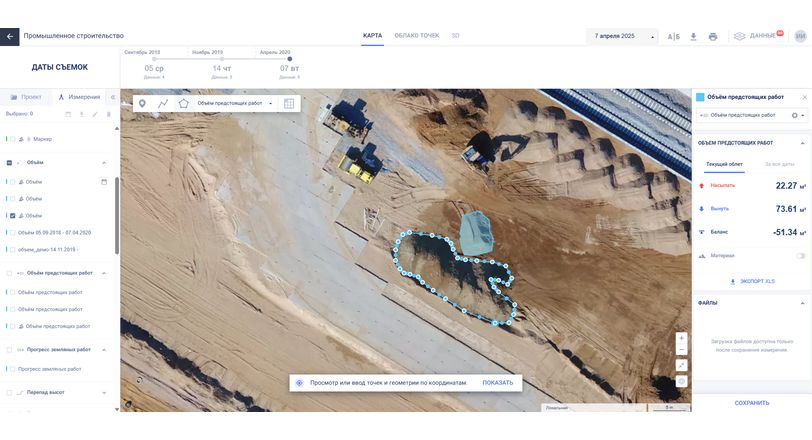Switch to the За все даты tab
The image size is (812, 440).
[x=779, y=163]
